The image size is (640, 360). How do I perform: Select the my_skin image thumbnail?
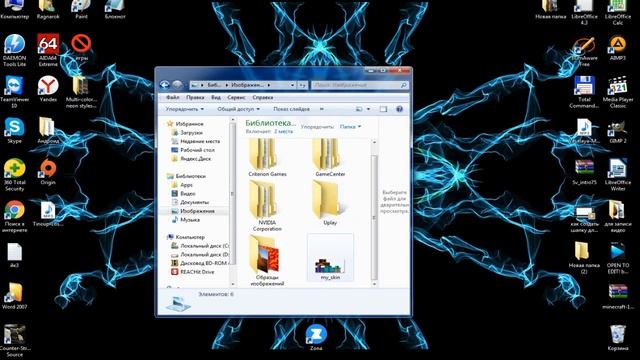(330, 258)
